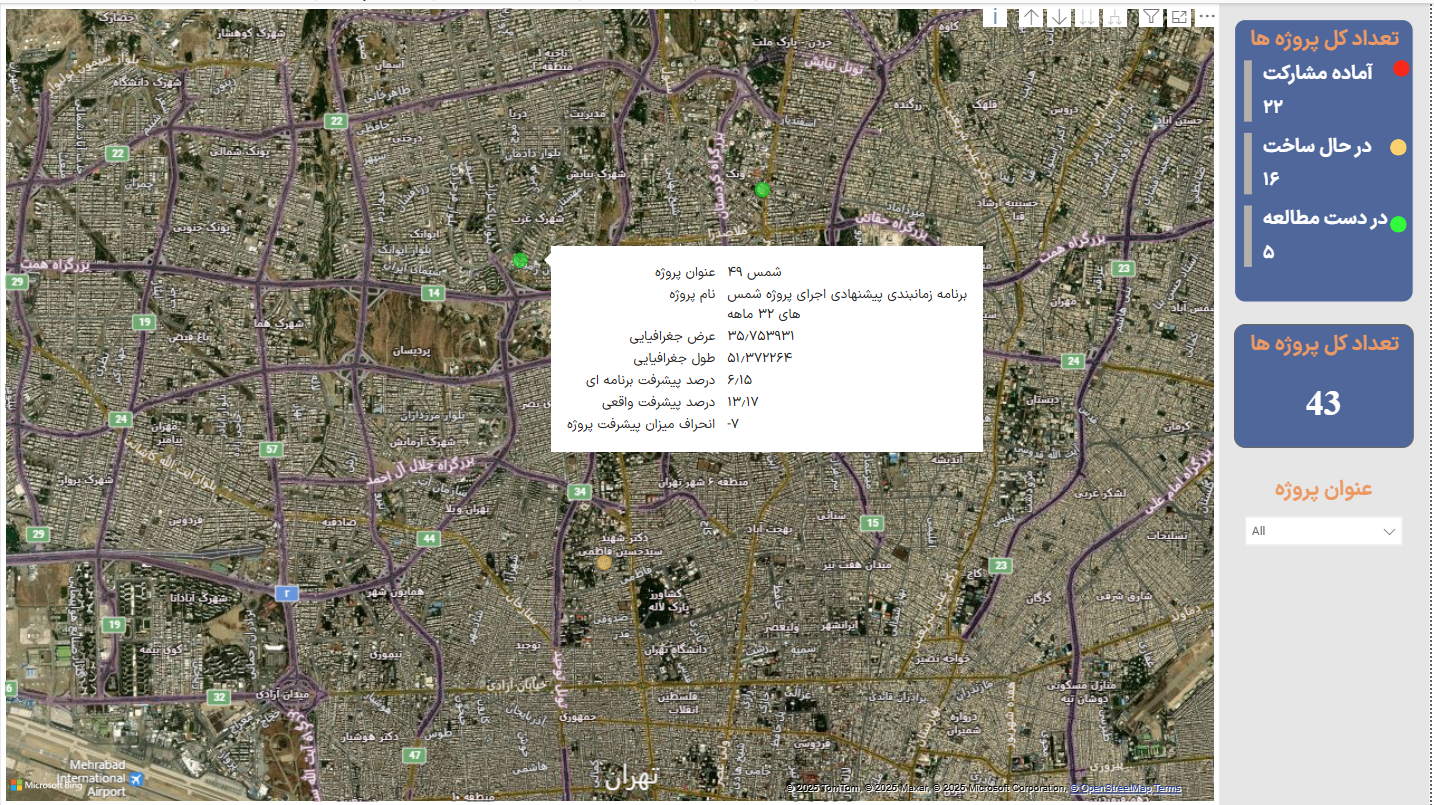The height and width of the screenshot is (805, 1434).
Task: Click the yellow dot beside در حال ساخت
Action: pyautogui.click(x=1398, y=148)
